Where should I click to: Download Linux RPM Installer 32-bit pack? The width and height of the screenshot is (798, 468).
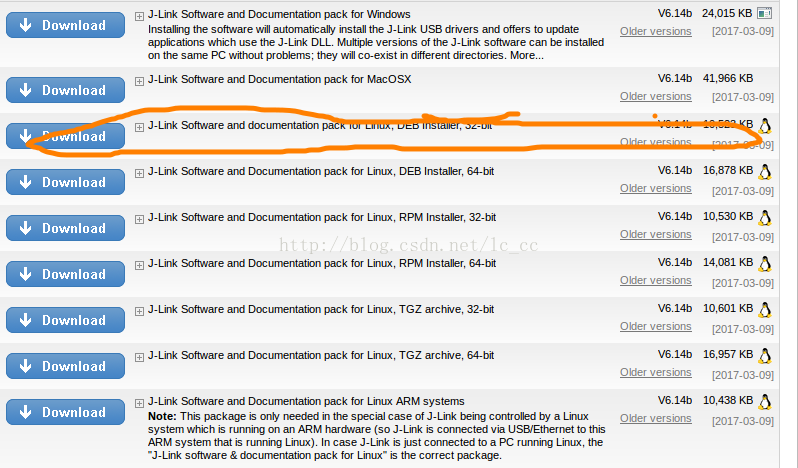coord(65,228)
